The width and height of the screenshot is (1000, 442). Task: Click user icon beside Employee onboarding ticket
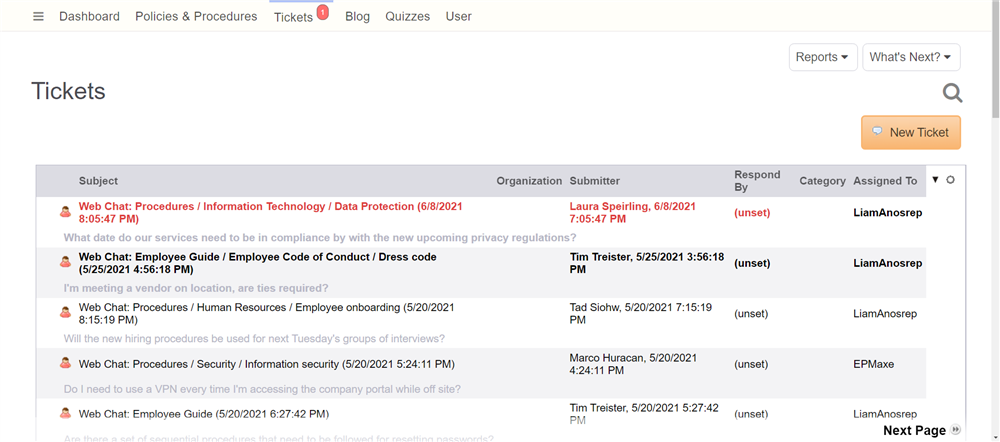tap(65, 313)
